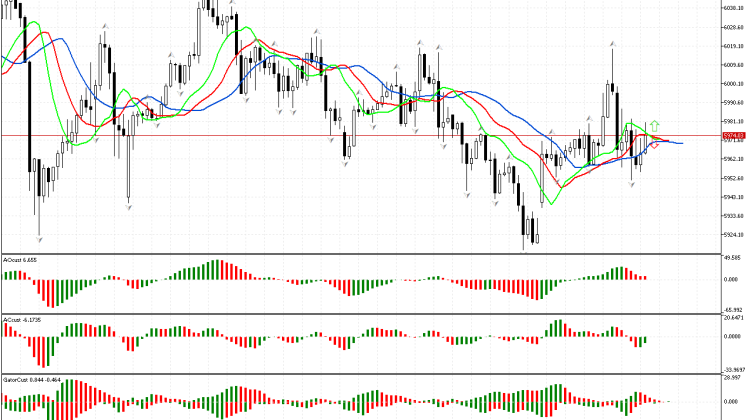752x420 pixels.
Task: Click the red current price tag 5974.03
Action: click(x=734, y=135)
